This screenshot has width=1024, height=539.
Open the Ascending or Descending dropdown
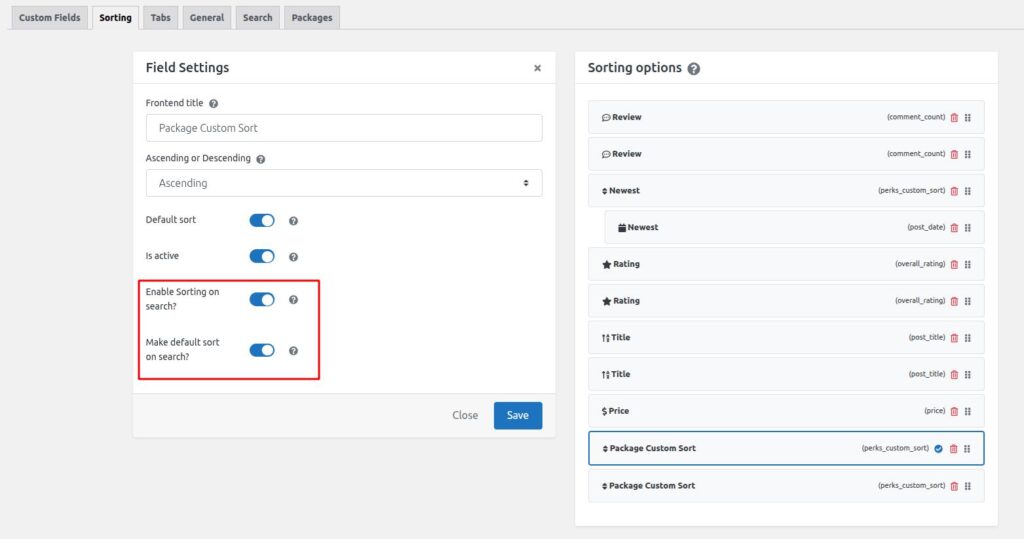point(344,183)
